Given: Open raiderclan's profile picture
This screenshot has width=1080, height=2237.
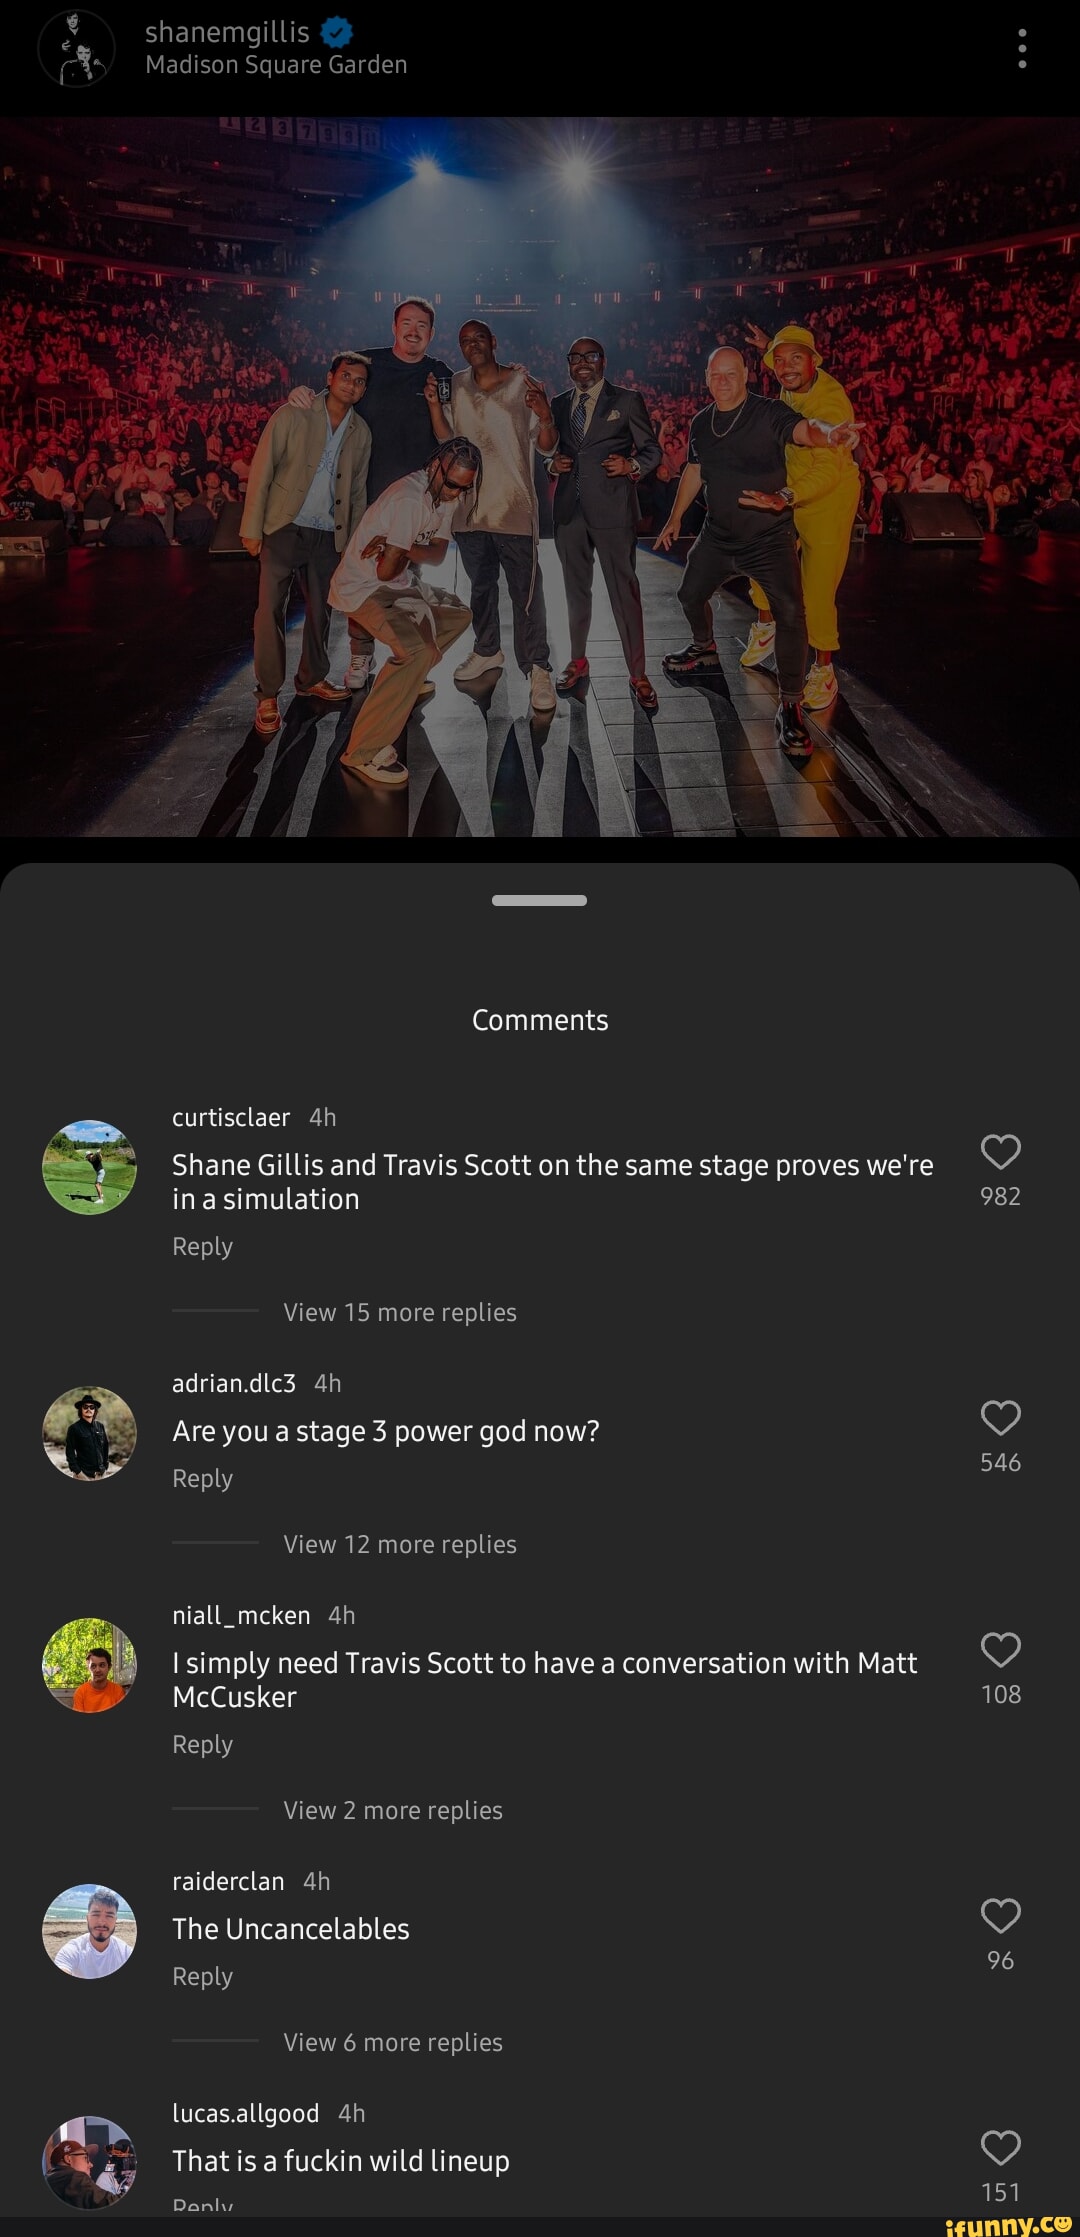Looking at the screenshot, I should 89,1931.
